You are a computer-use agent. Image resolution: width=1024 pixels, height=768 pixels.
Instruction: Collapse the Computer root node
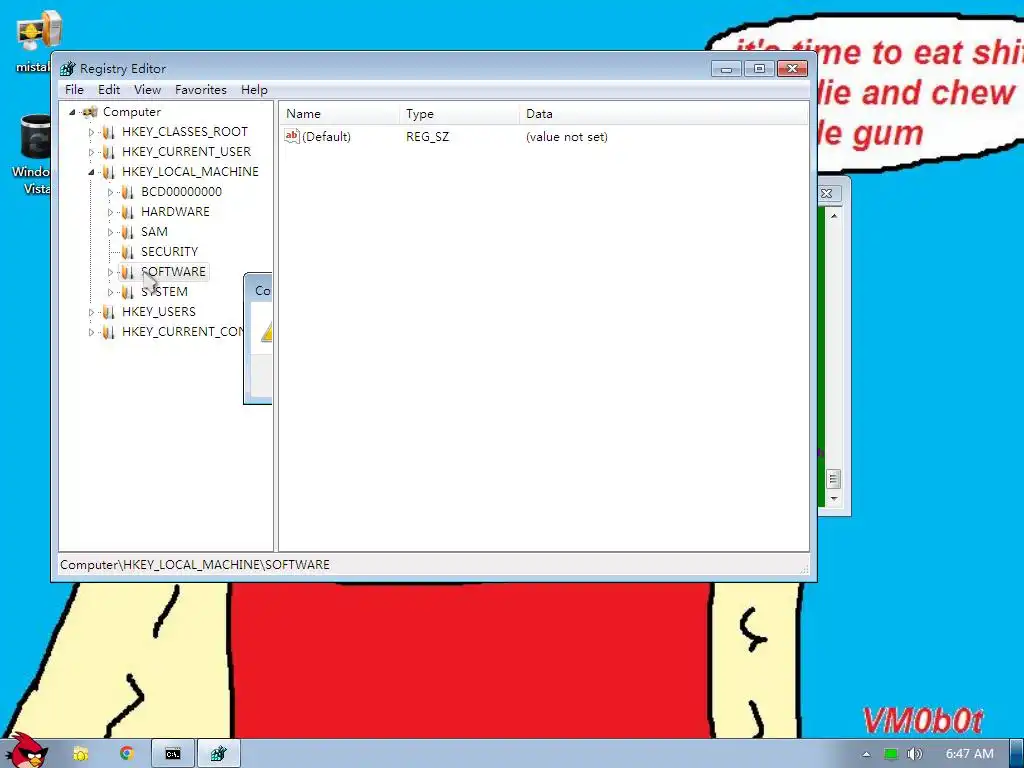(x=72, y=112)
